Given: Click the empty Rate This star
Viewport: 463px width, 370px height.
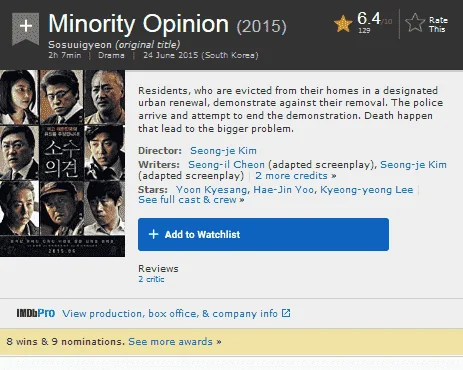Looking at the screenshot, I should click(415, 23).
